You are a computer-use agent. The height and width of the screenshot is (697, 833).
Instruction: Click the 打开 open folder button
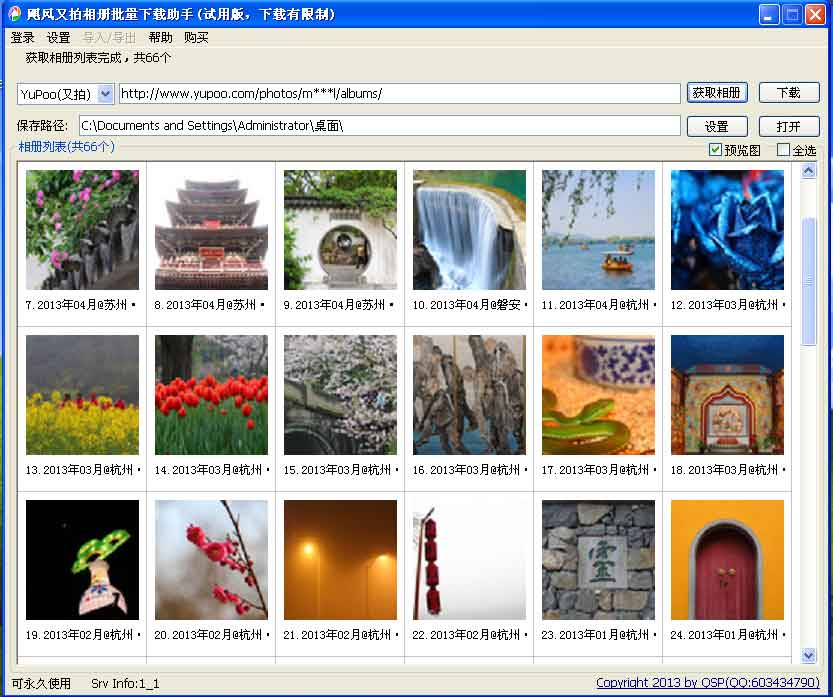click(788, 126)
